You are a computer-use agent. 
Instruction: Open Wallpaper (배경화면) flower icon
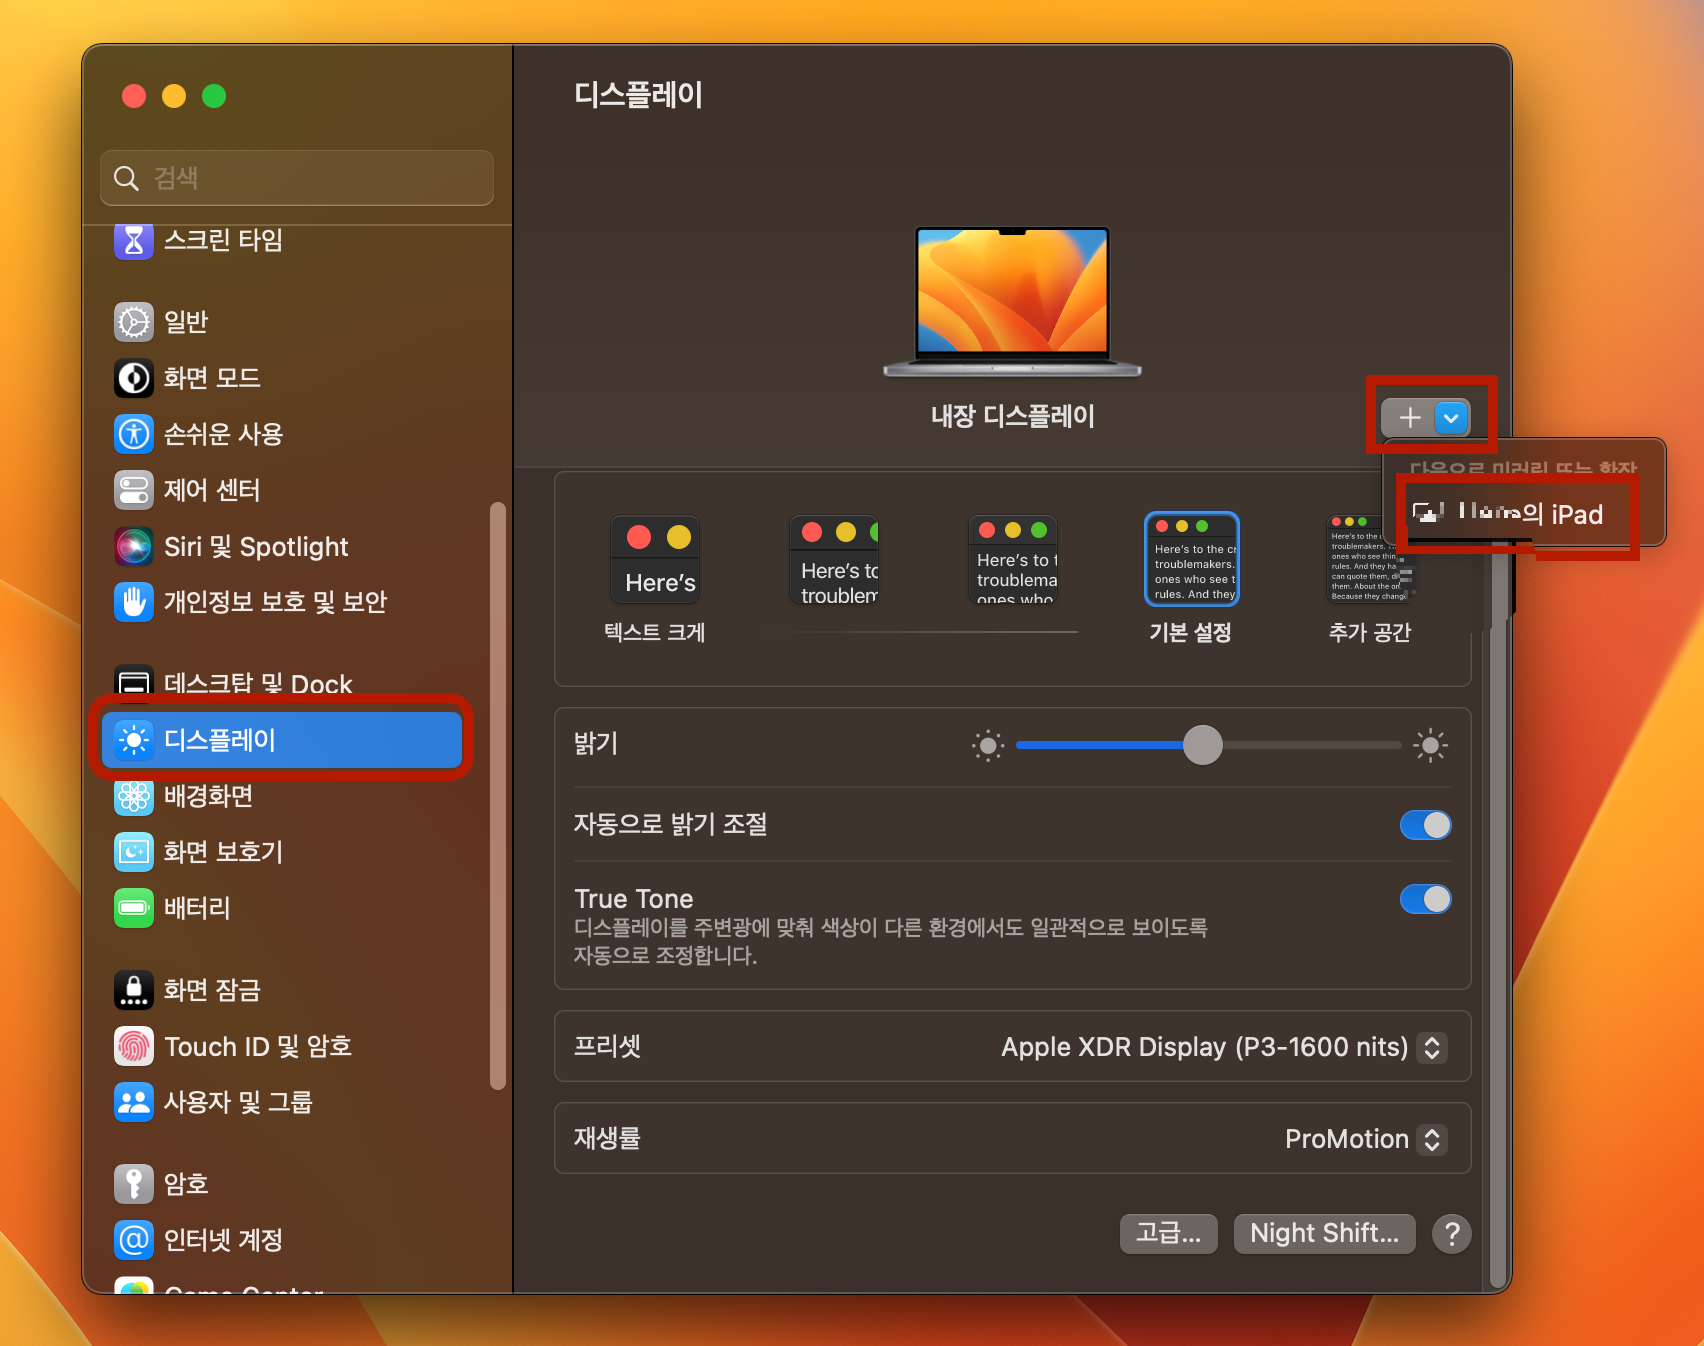pos(134,796)
